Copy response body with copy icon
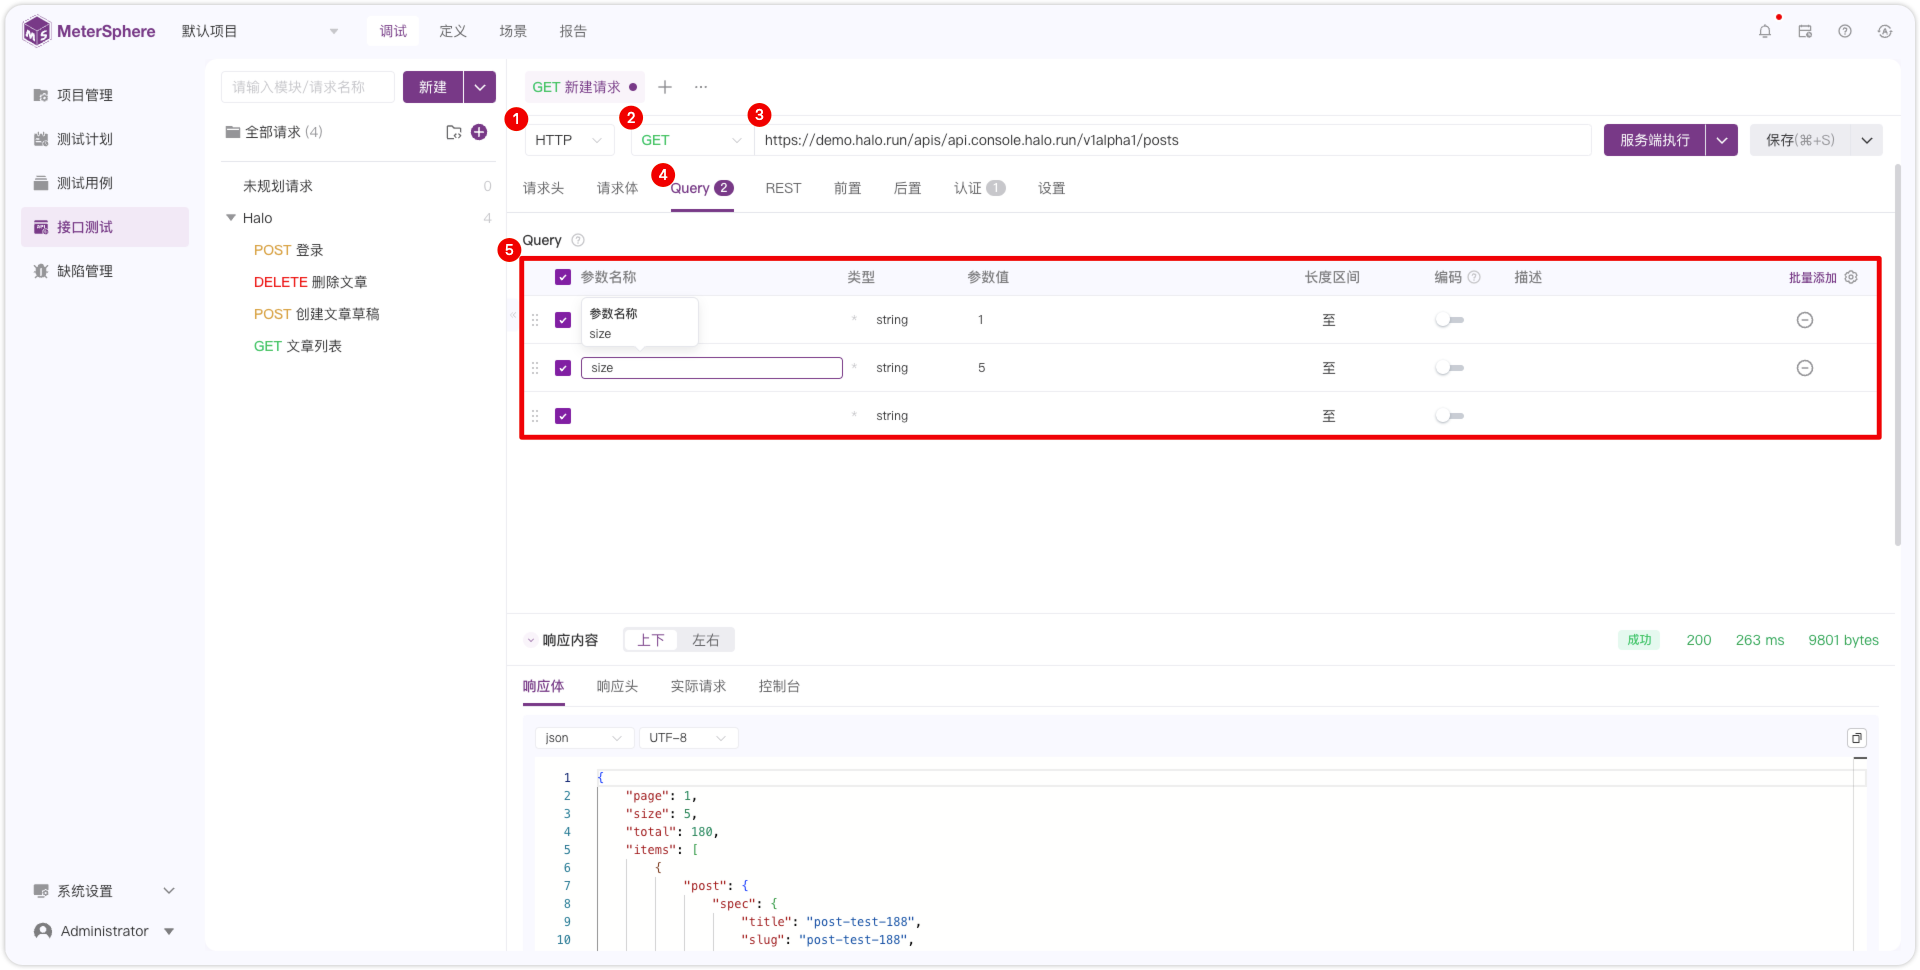Screen dimensions: 1920x970 [x=1857, y=738]
